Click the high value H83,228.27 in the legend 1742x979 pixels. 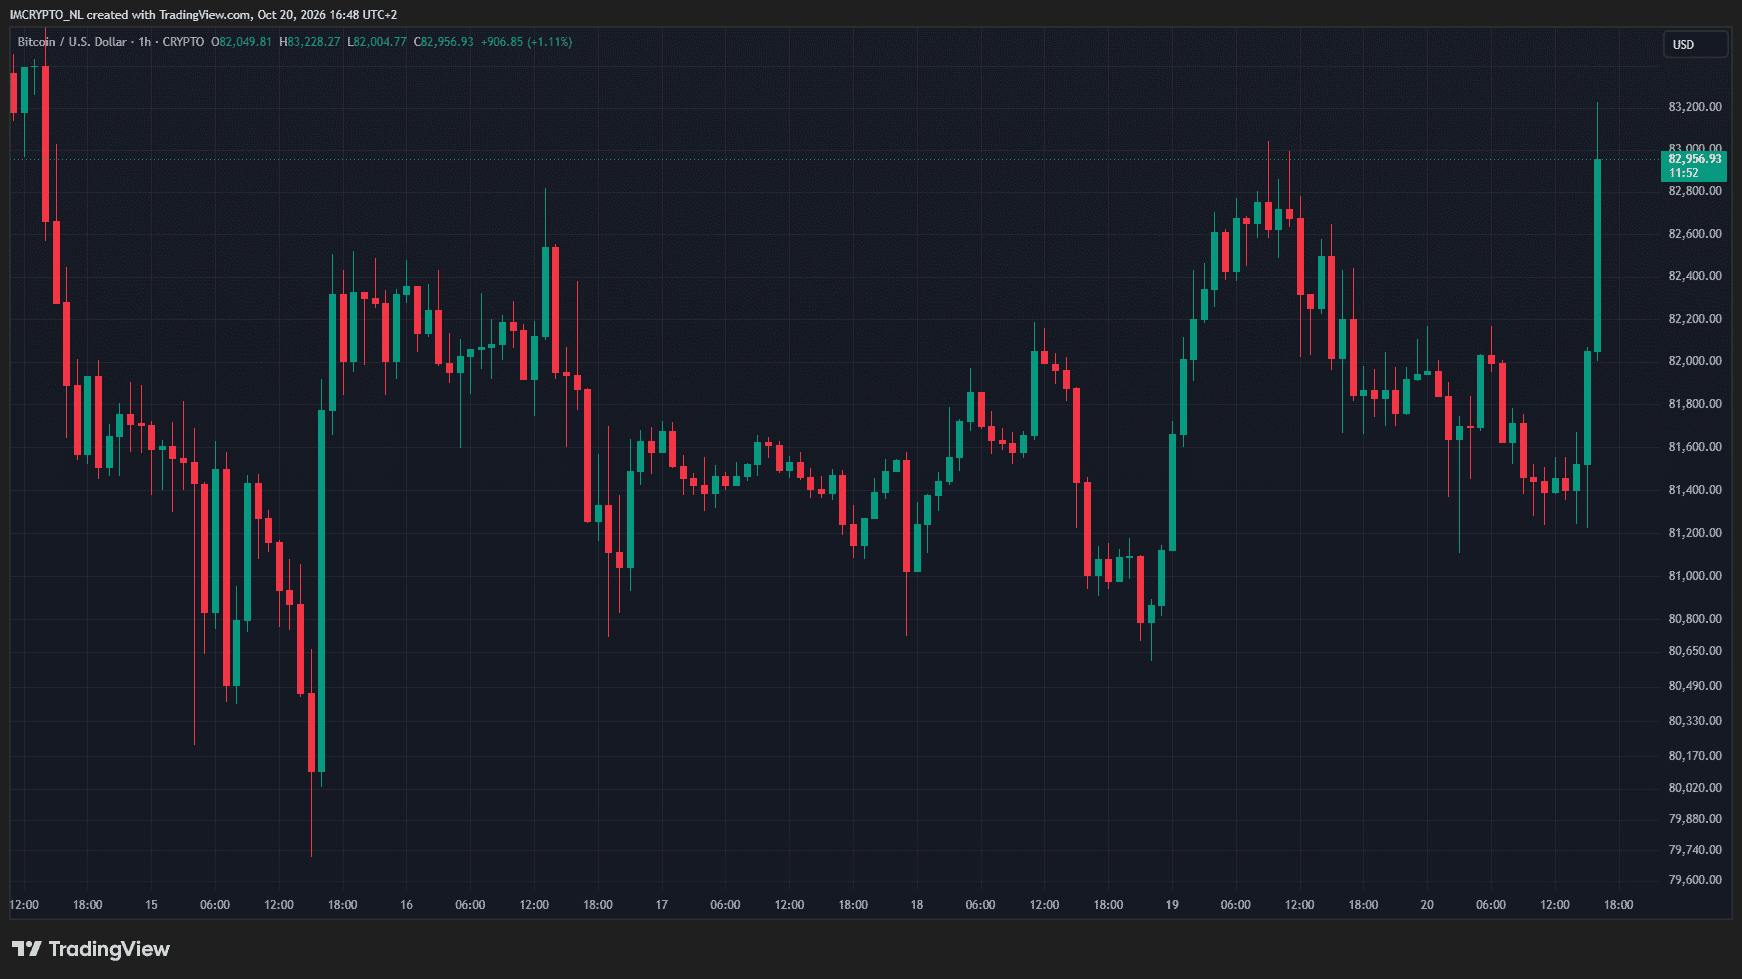click(309, 42)
